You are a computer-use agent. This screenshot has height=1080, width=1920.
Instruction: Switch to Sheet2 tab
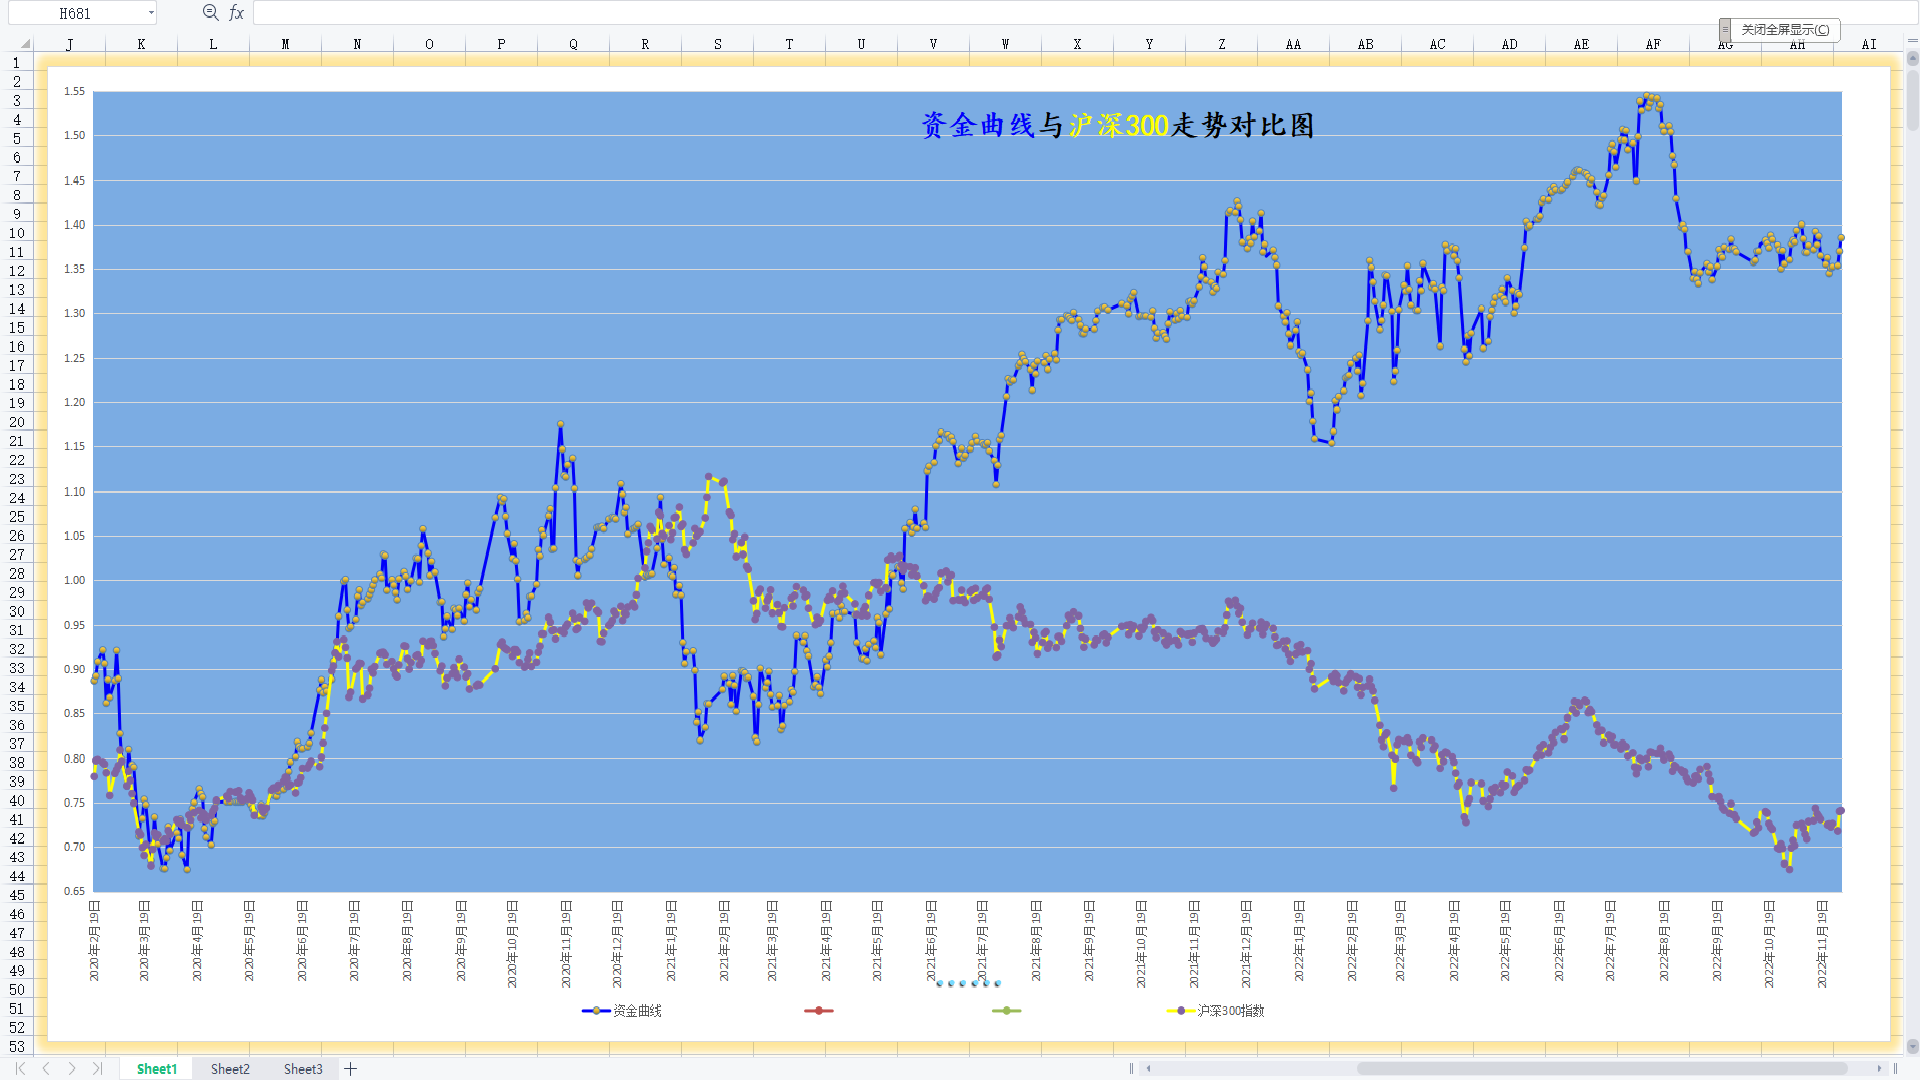tap(230, 1069)
